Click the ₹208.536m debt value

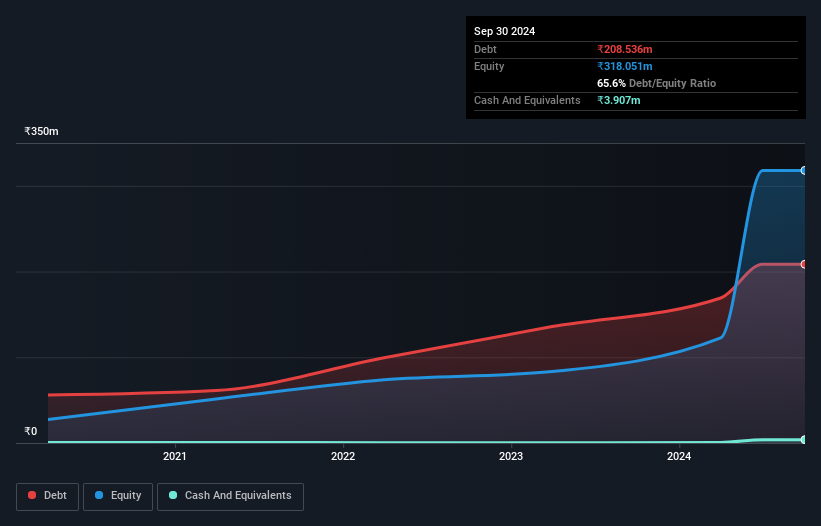click(x=625, y=49)
